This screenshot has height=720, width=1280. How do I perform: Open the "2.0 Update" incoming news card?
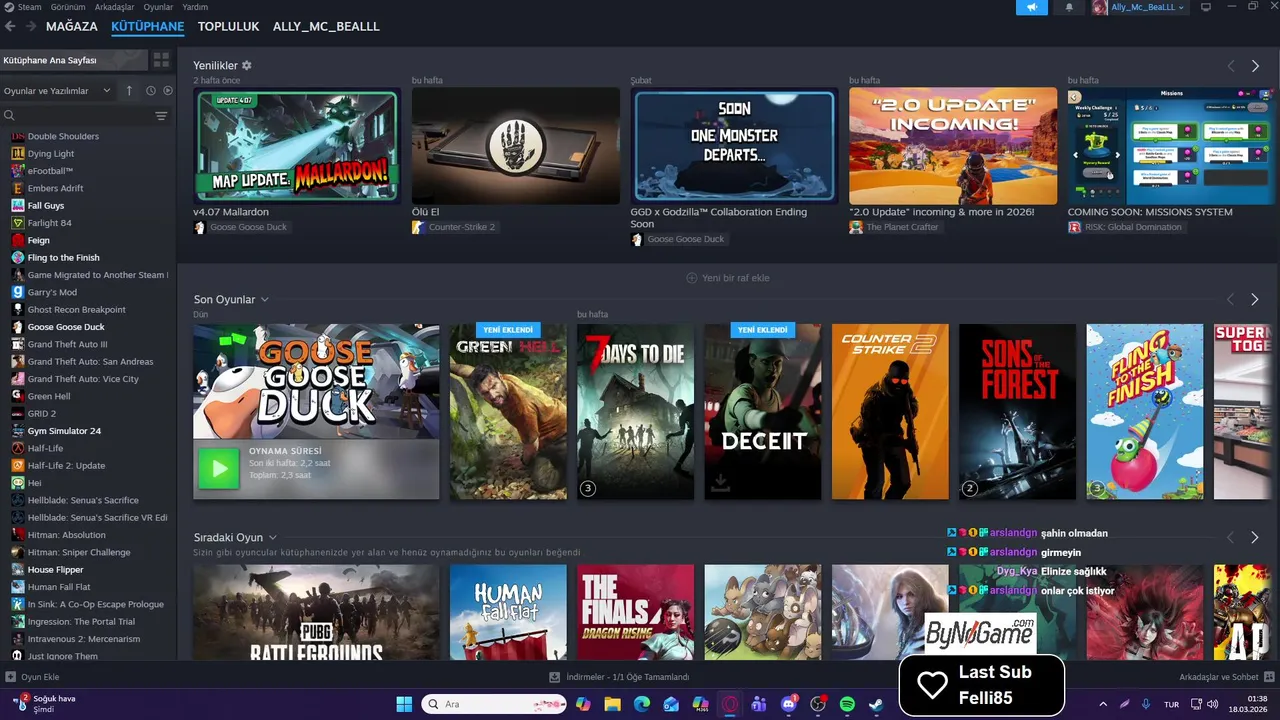(953, 146)
